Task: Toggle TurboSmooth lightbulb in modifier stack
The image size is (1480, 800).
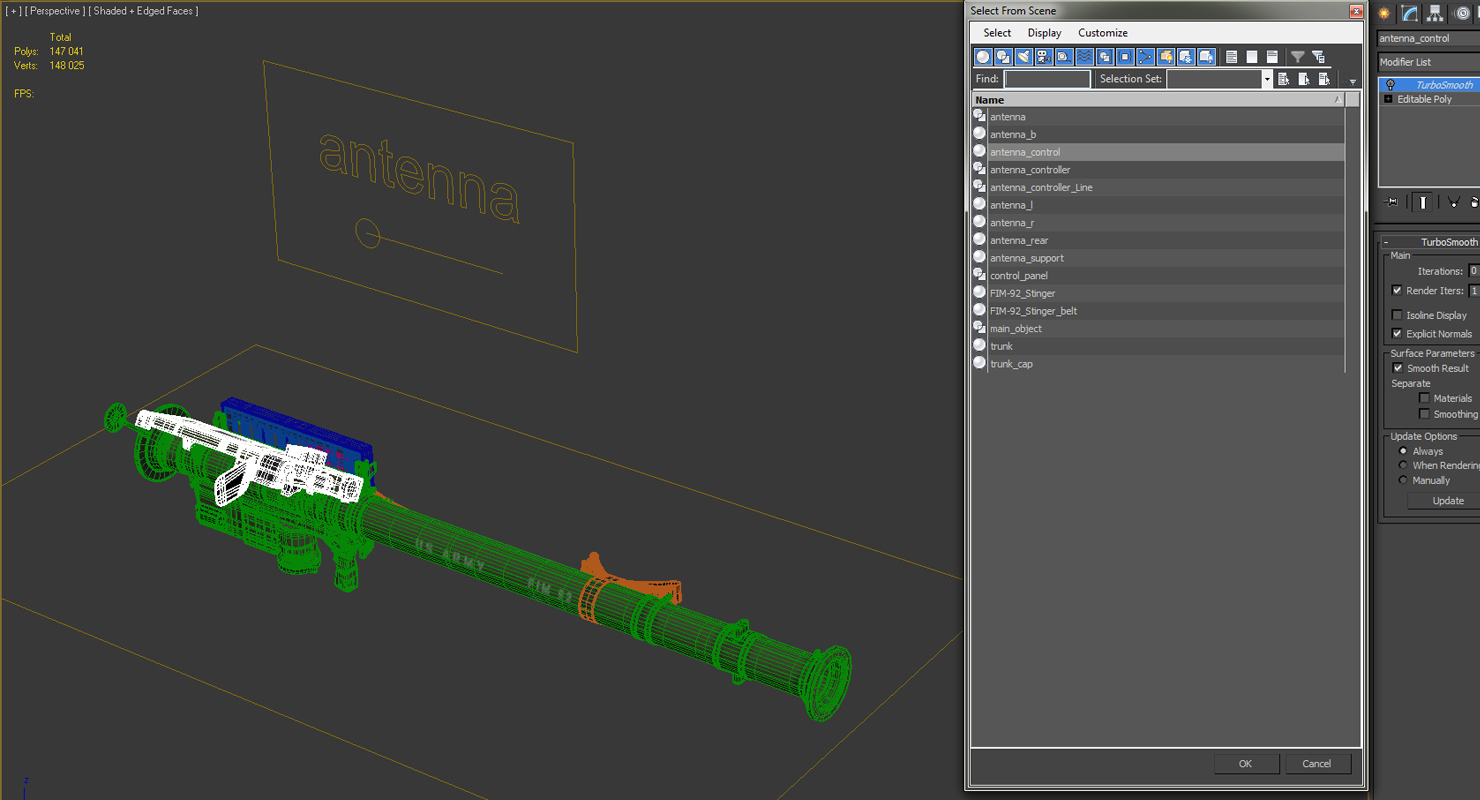Action: click(x=1390, y=85)
